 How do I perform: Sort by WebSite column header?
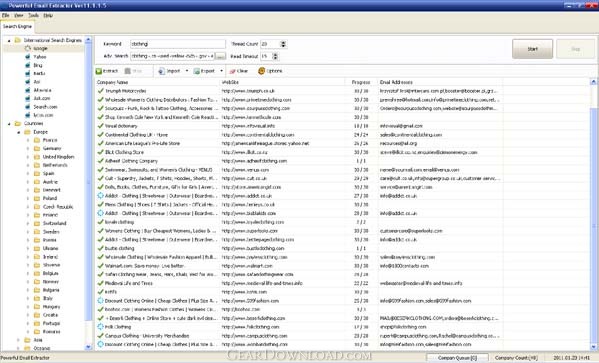(x=281, y=82)
